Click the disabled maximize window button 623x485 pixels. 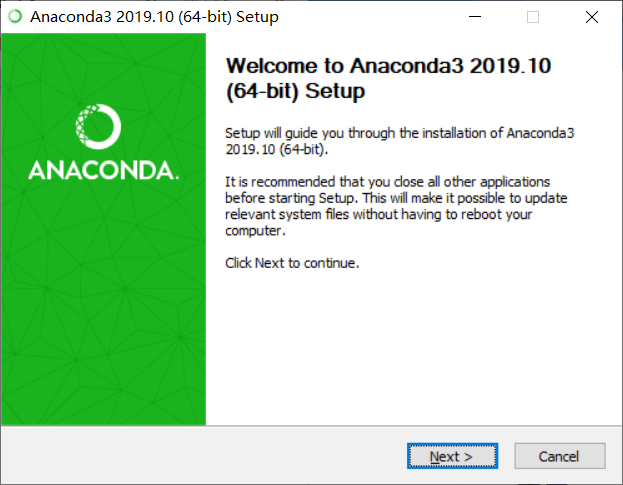(533, 17)
